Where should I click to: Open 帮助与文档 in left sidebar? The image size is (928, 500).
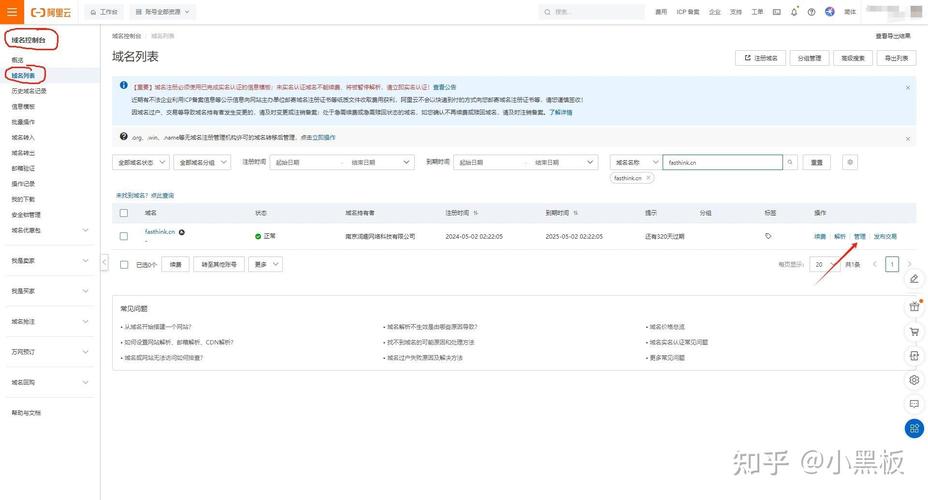pos(27,413)
